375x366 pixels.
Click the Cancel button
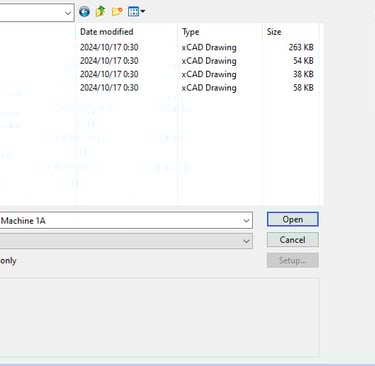point(293,240)
